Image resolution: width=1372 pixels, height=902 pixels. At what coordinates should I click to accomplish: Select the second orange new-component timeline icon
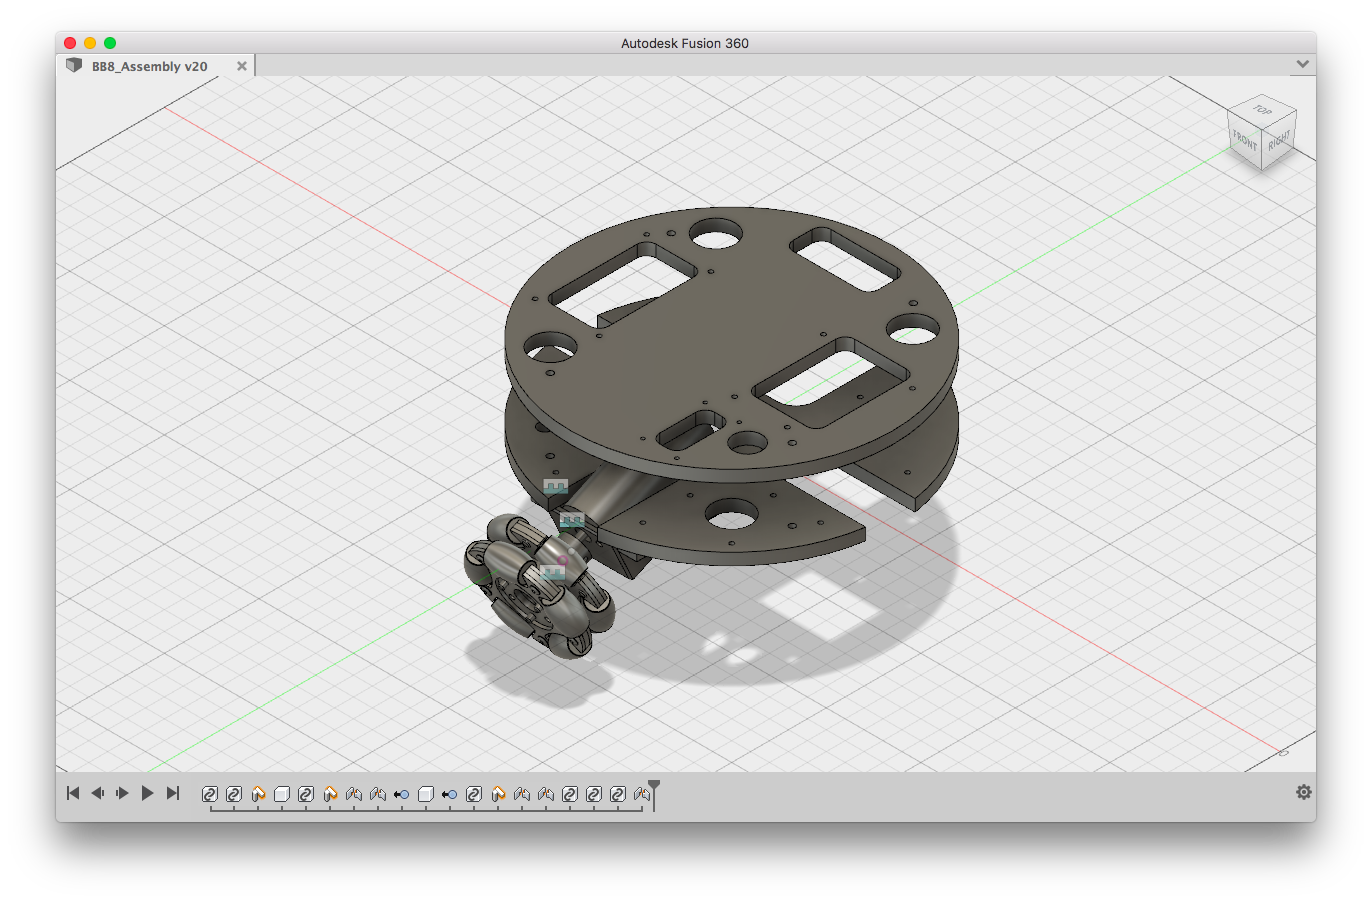pyautogui.click(x=330, y=794)
